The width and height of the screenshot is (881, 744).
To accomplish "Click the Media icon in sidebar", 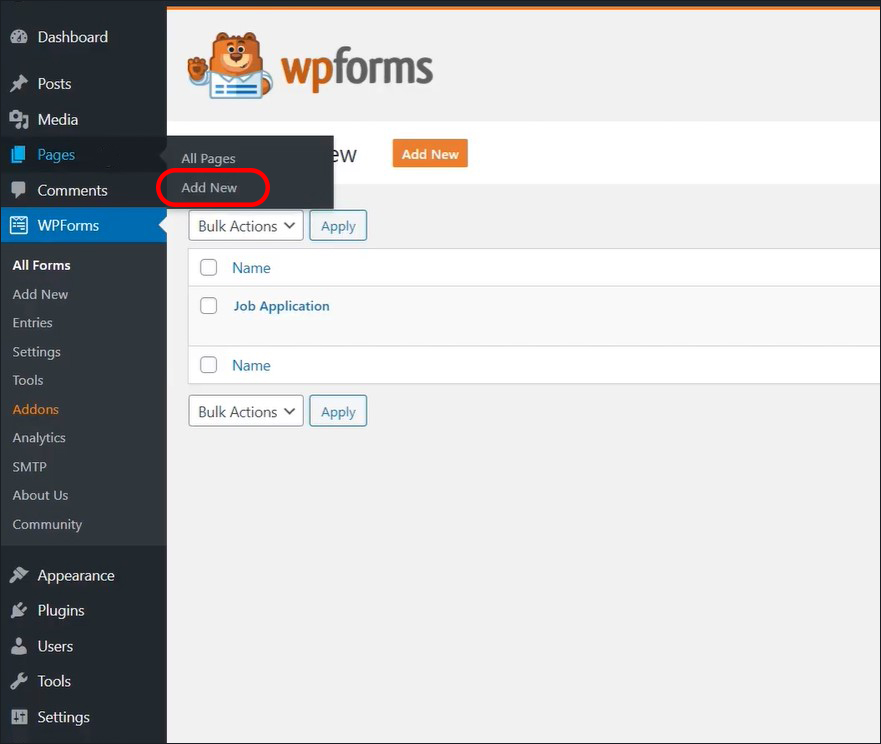I will coord(19,120).
